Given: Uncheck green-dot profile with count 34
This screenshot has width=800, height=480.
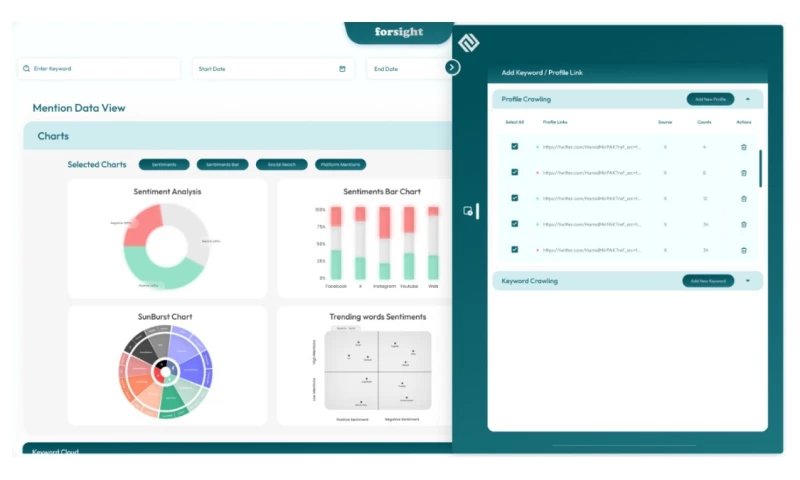Looking at the screenshot, I should (x=514, y=223).
